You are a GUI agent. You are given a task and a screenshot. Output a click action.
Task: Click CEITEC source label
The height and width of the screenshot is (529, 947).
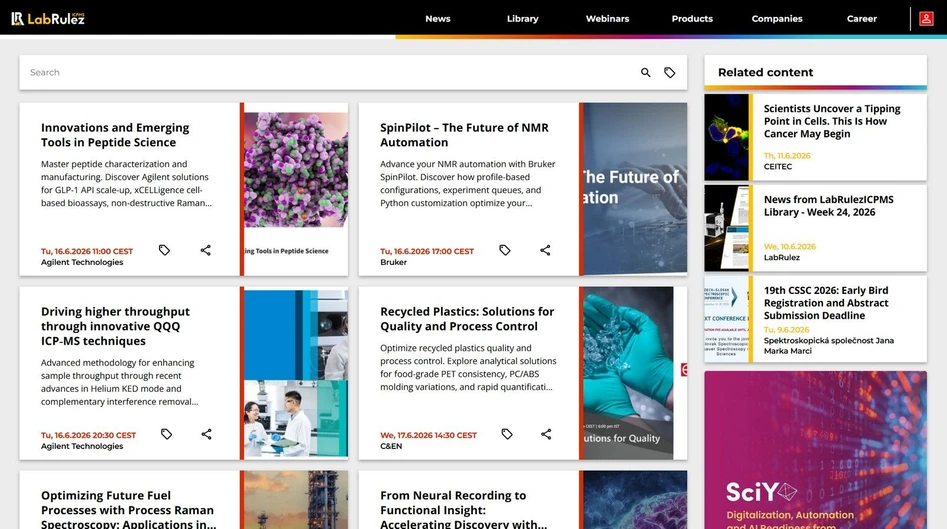coord(778,167)
